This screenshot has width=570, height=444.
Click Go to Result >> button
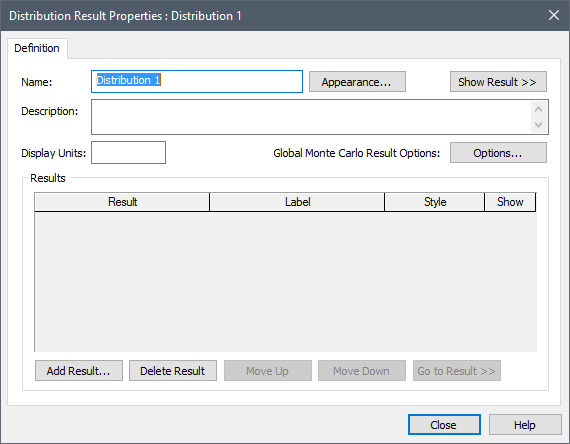click(x=457, y=371)
